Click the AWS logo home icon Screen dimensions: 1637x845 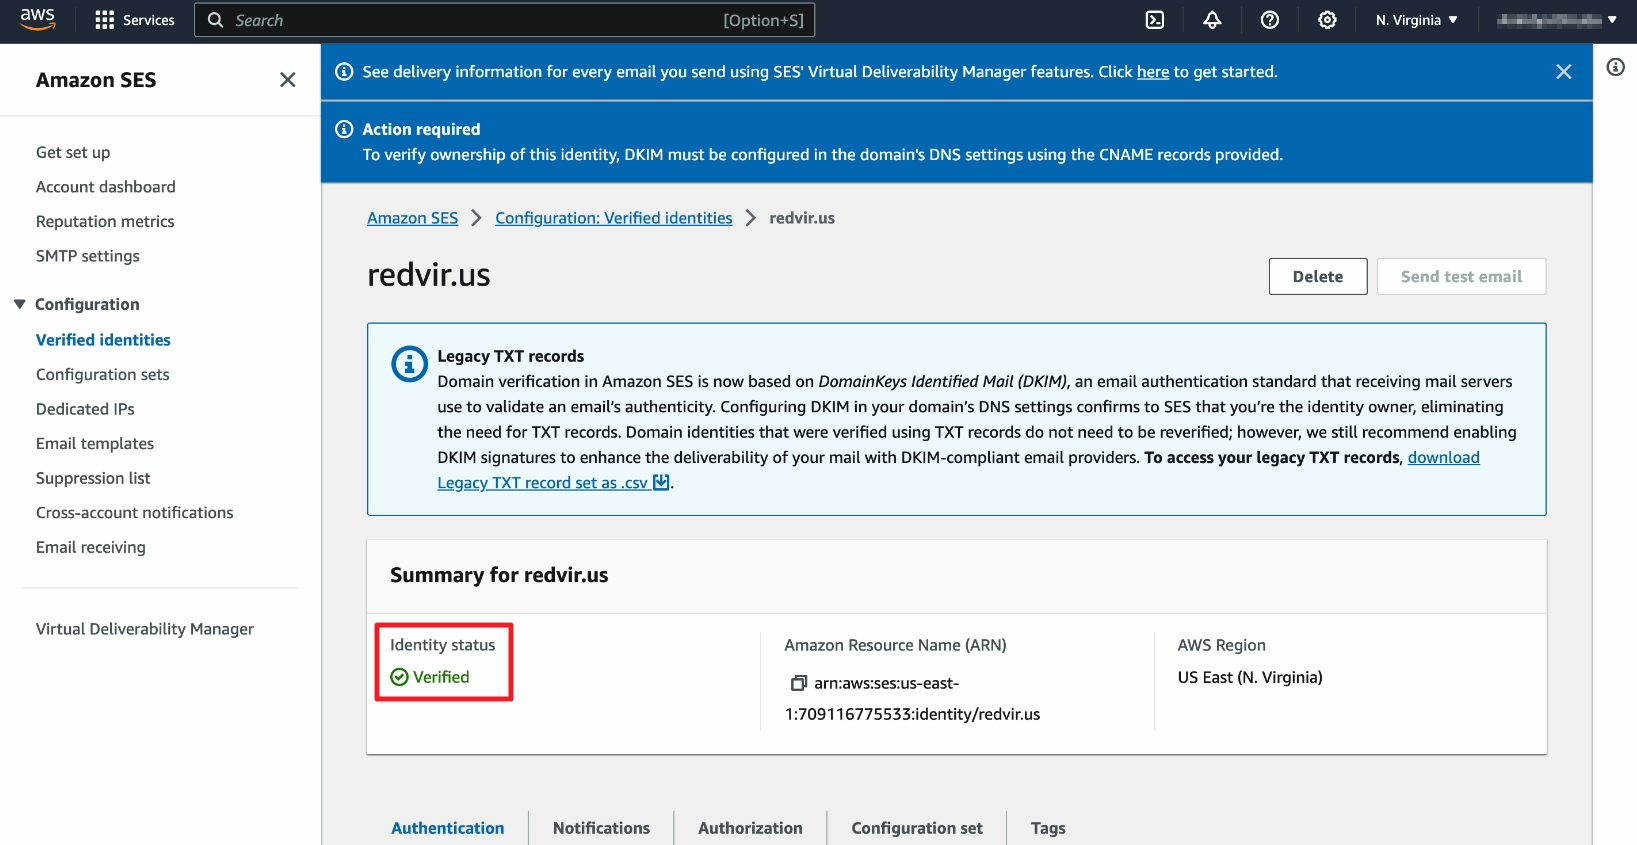pos(38,19)
